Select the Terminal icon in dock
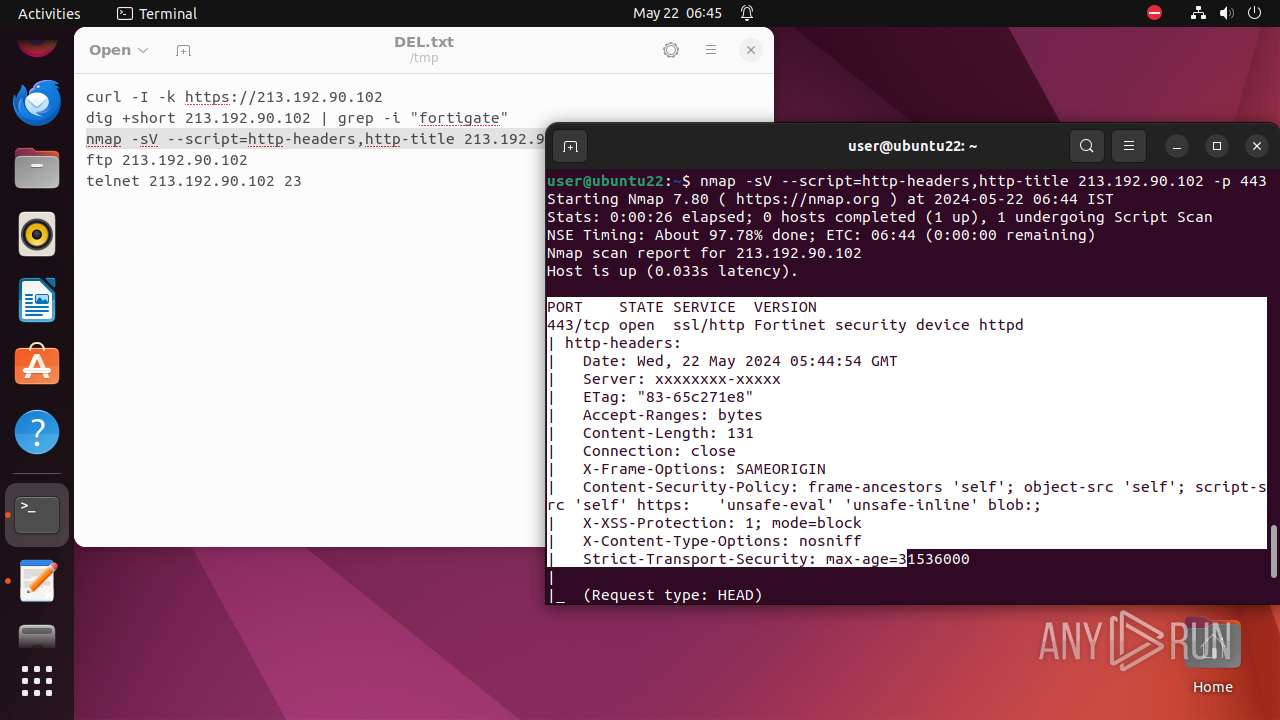 pos(37,515)
